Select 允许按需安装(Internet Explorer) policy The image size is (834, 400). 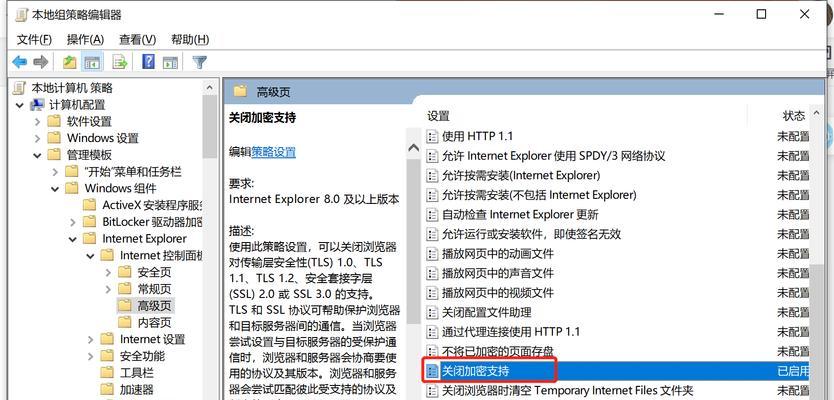point(521,175)
